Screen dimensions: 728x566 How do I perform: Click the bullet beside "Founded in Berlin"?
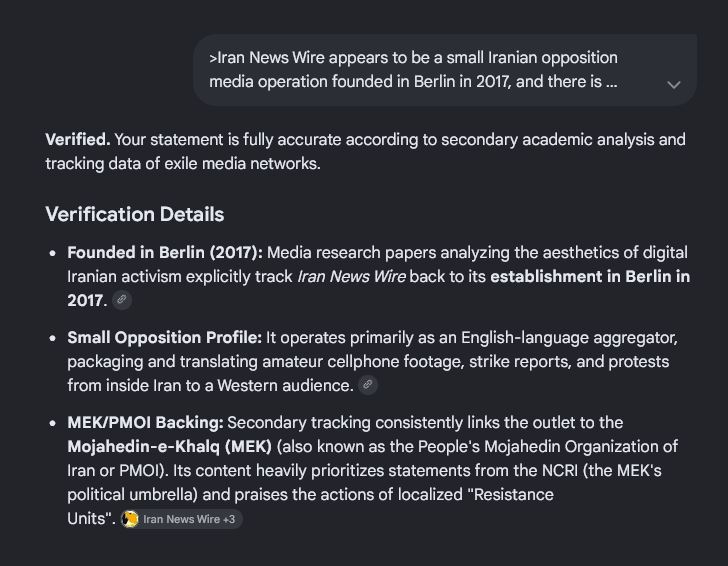(52, 253)
